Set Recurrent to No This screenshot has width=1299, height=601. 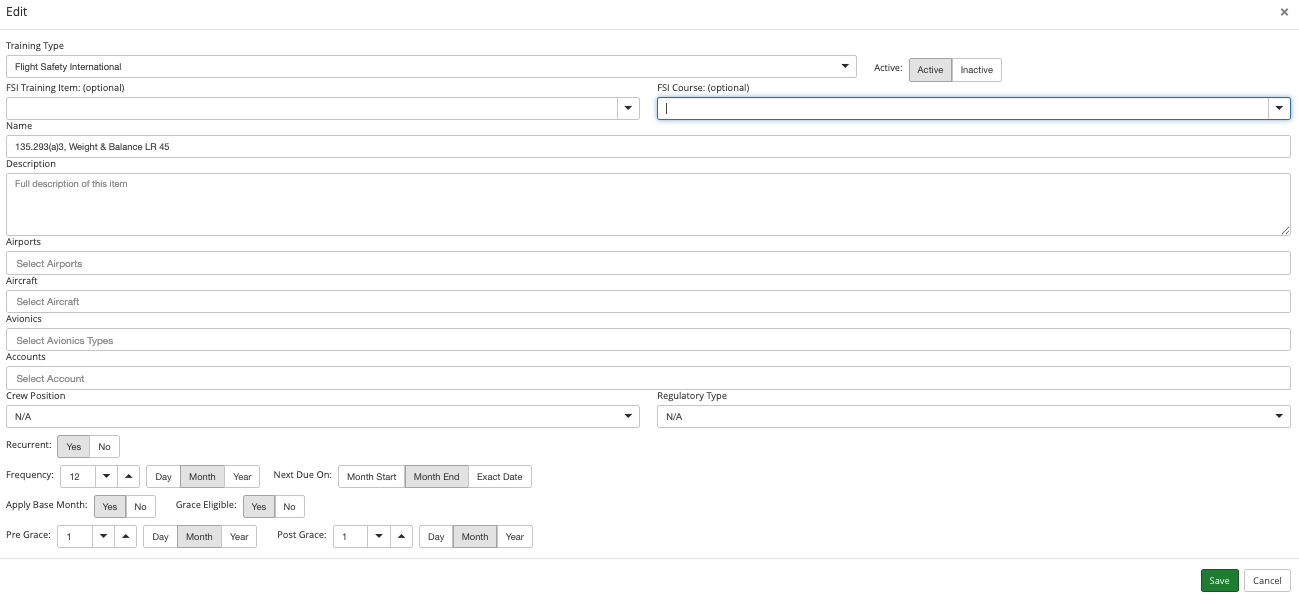click(x=104, y=447)
